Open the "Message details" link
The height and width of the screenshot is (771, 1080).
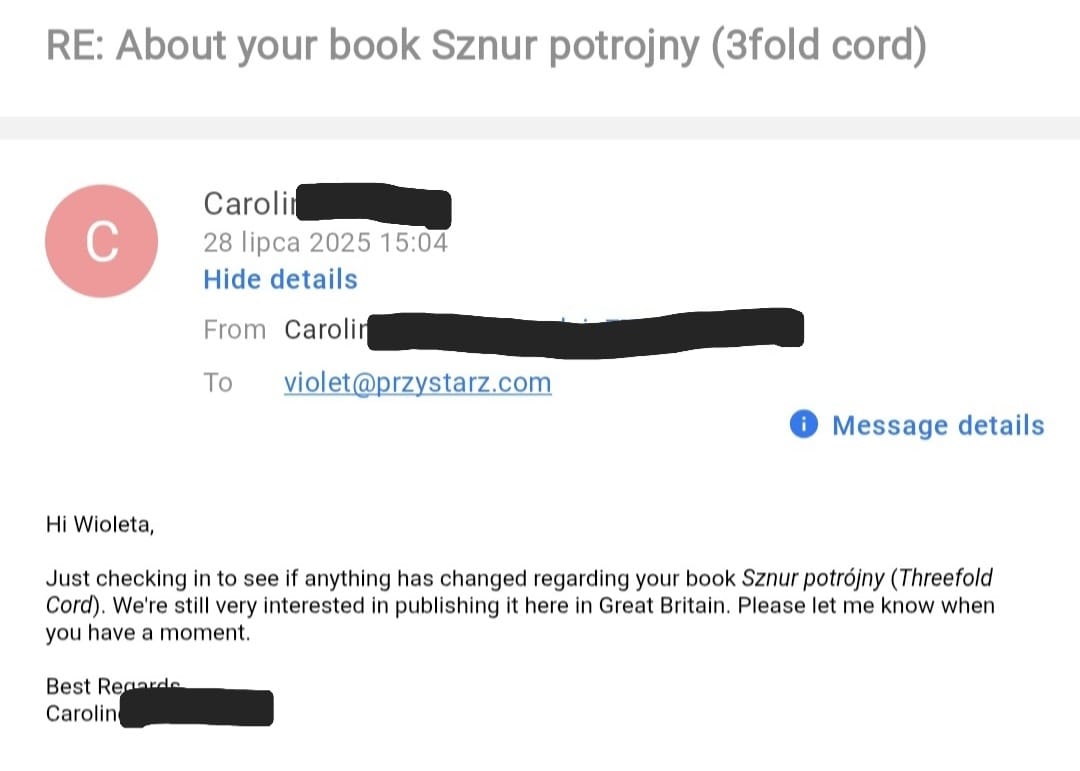(x=937, y=425)
